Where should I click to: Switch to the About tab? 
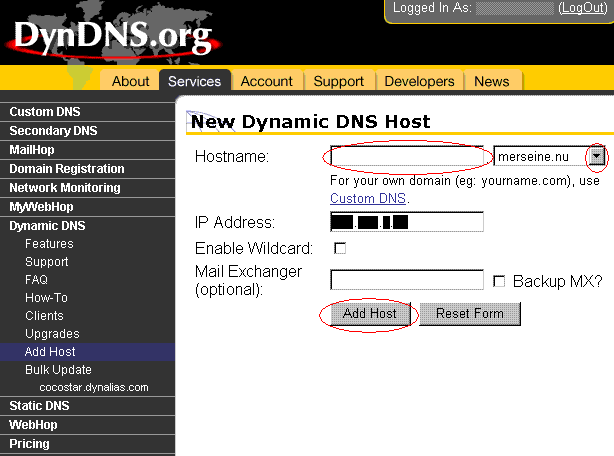[130, 82]
